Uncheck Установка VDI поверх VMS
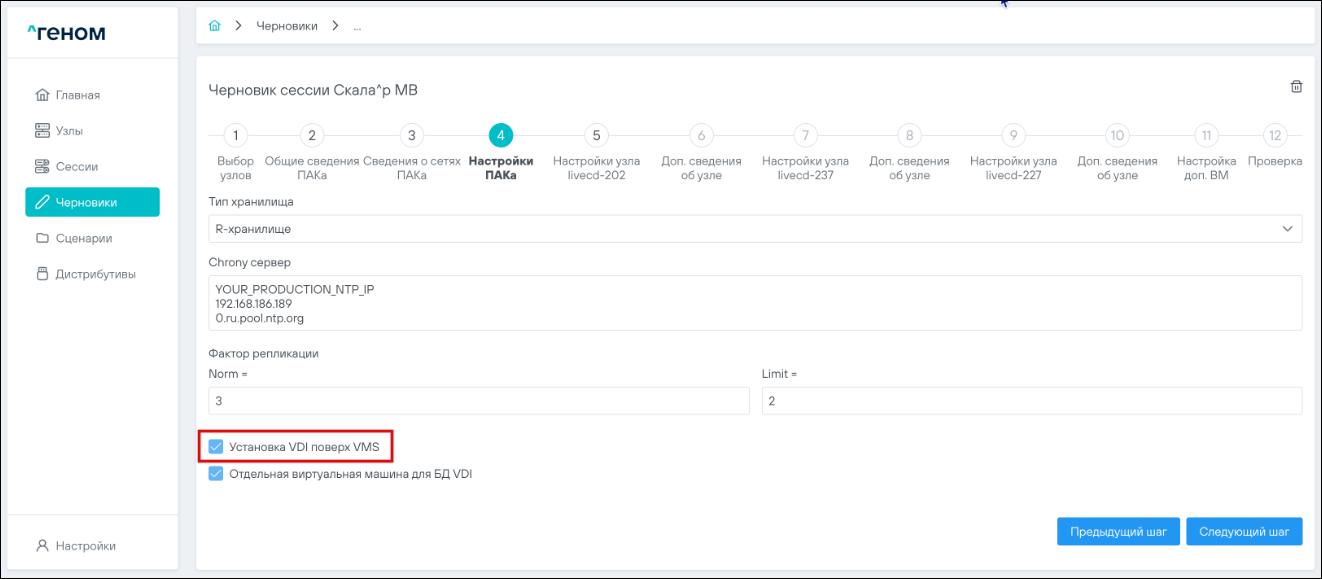Image resolution: width=1322 pixels, height=579 pixels. coord(216,446)
